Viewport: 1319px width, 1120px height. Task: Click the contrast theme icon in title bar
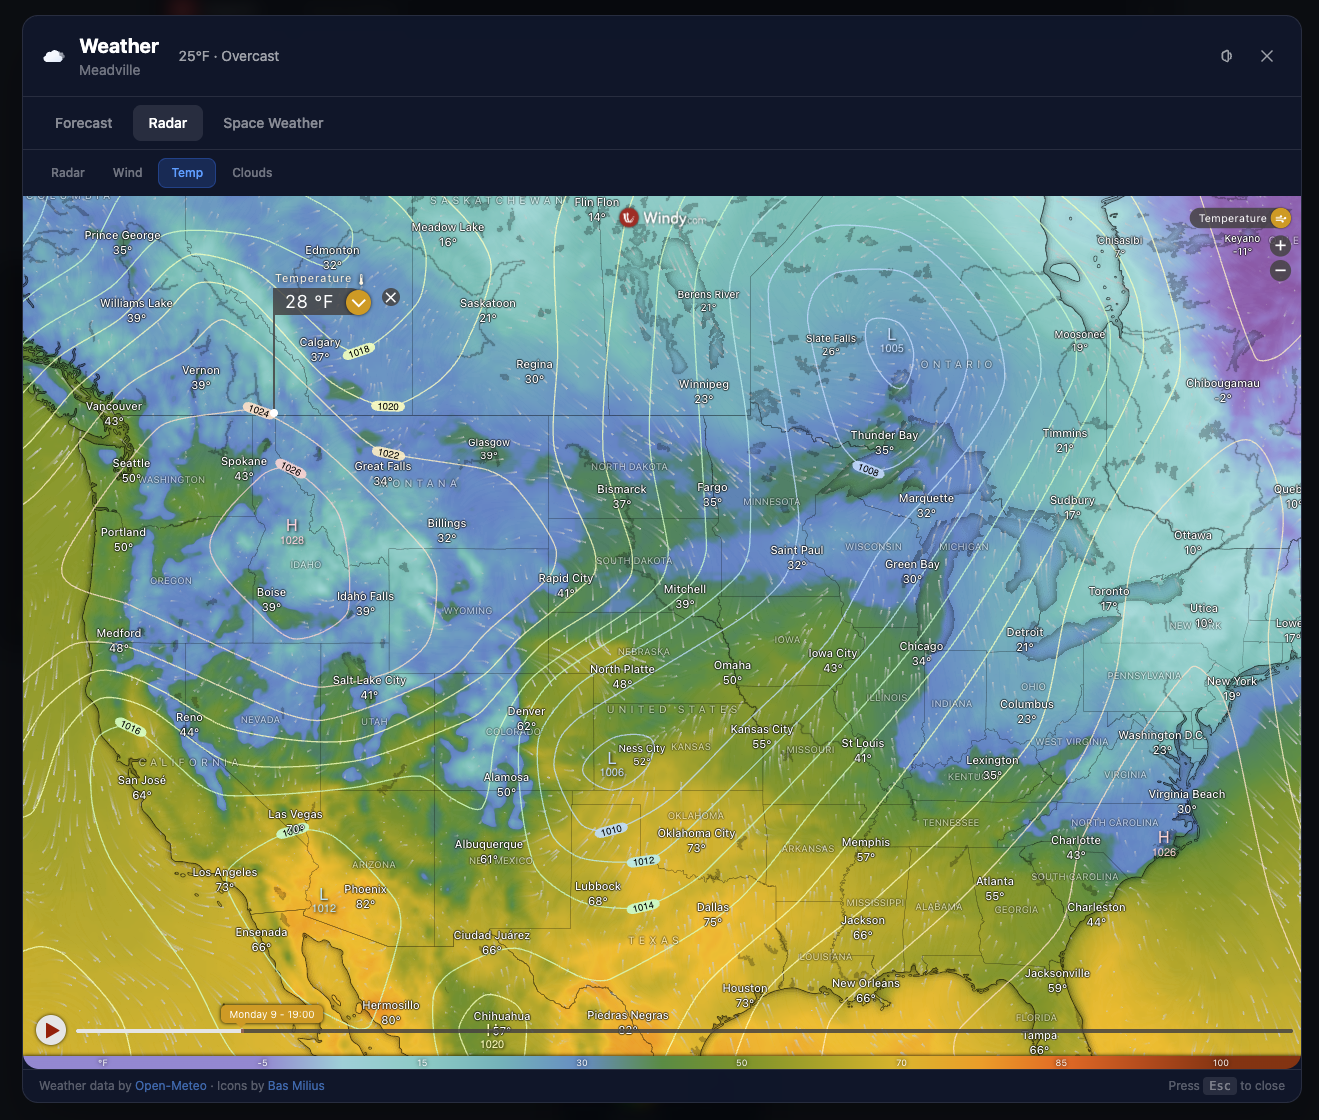(1226, 56)
